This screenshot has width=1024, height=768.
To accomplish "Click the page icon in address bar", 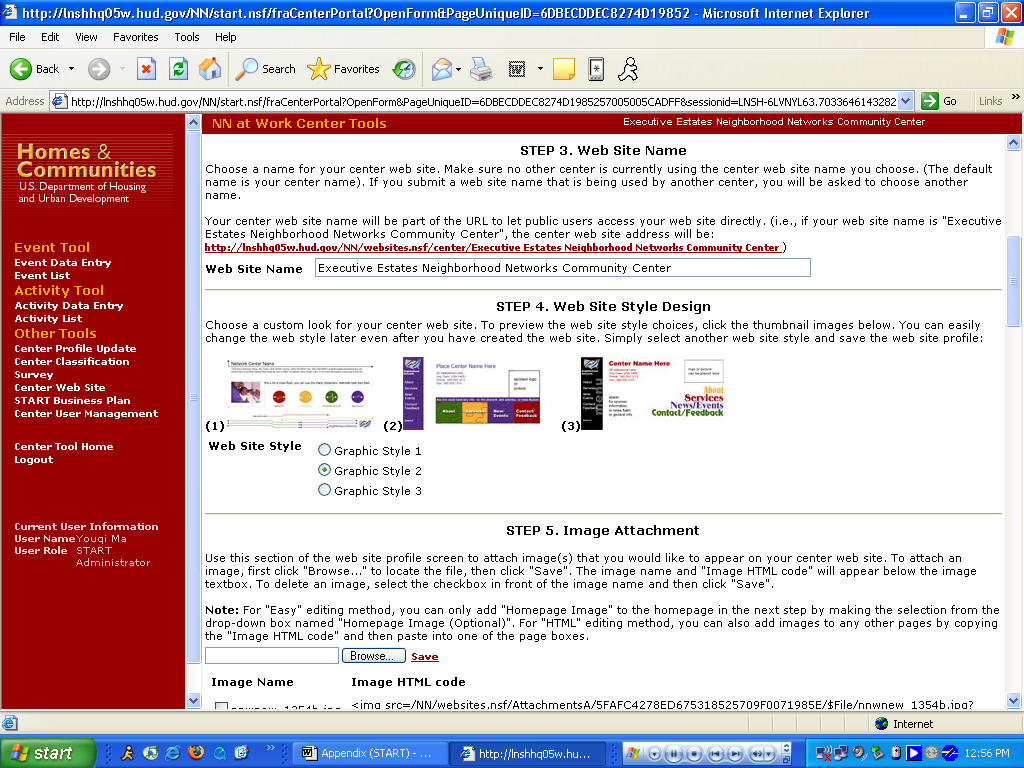I will (x=59, y=101).
